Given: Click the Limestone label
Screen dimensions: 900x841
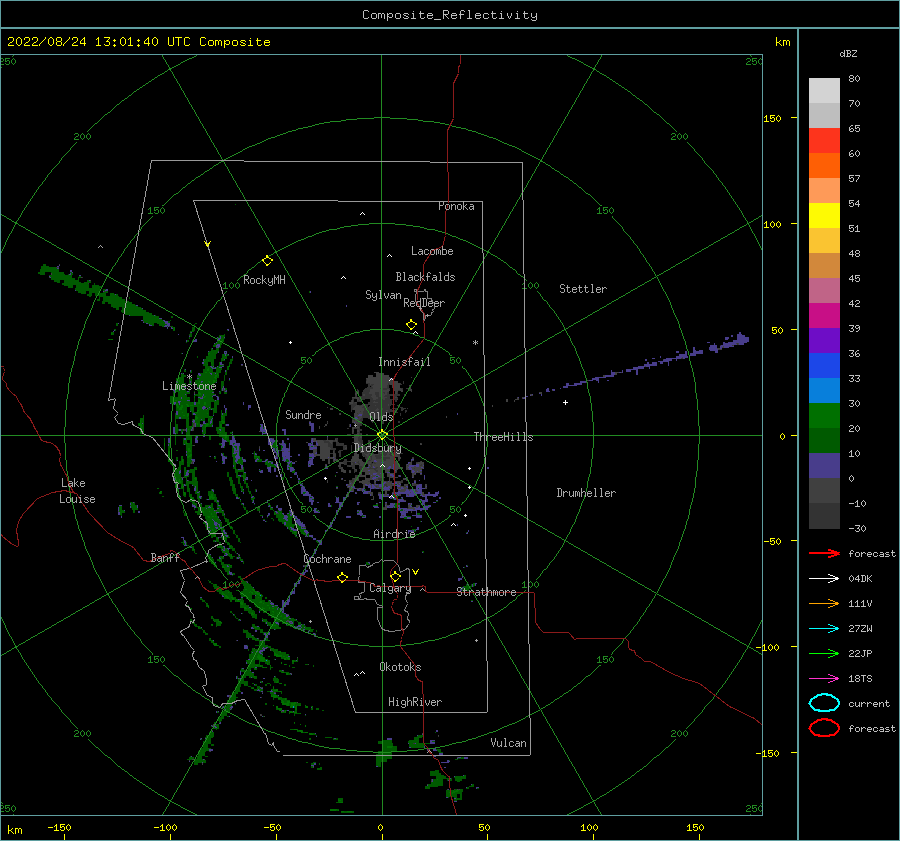Looking at the screenshot, I should pyautogui.click(x=189, y=386).
